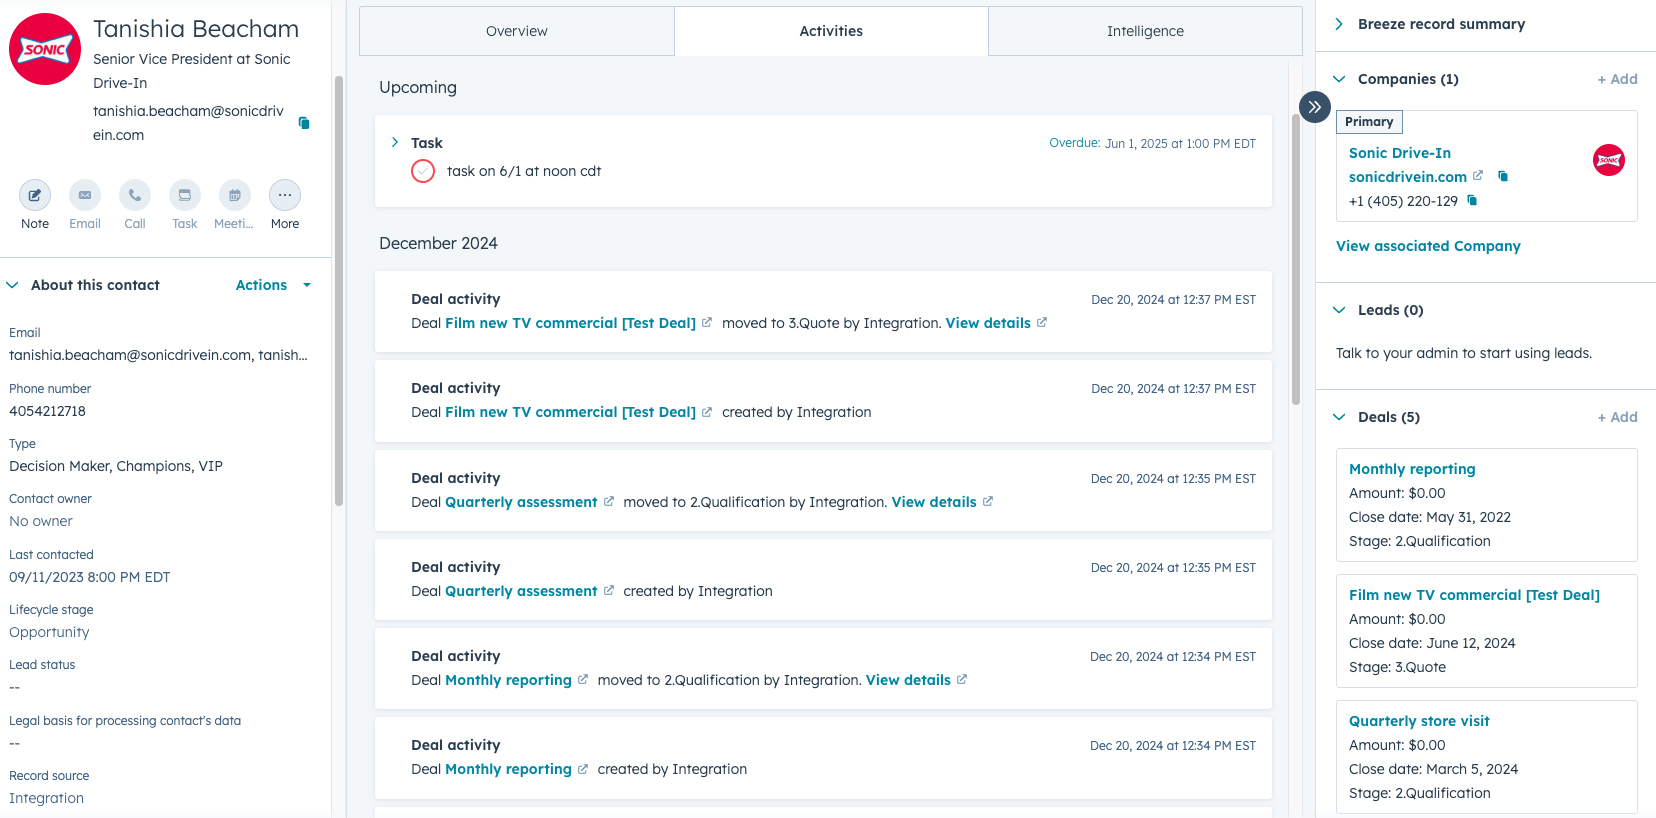
Task: Open external icon beside Quarterly assessment created entry
Action: (x=608, y=591)
